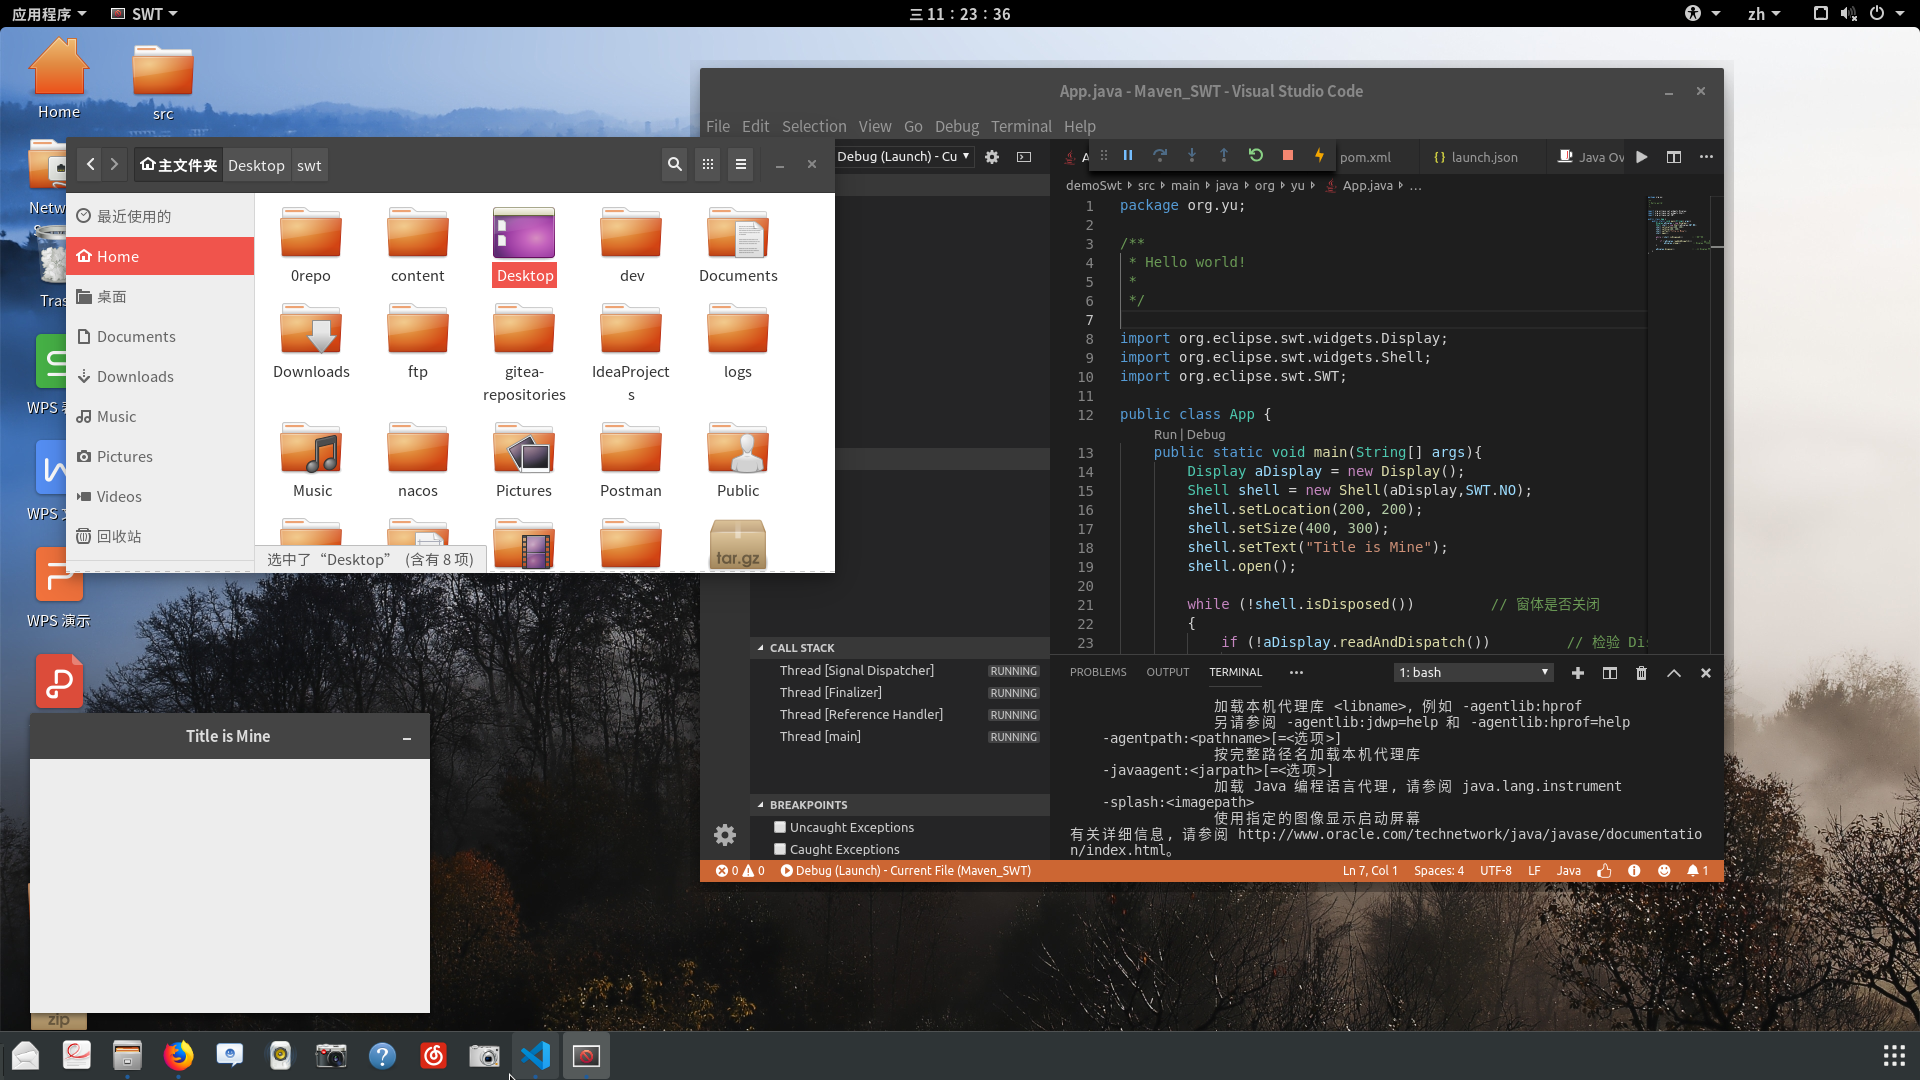Viewport: 1920px width, 1080px height.
Task: Pause the debug session in VS Code
Action: [1128, 156]
